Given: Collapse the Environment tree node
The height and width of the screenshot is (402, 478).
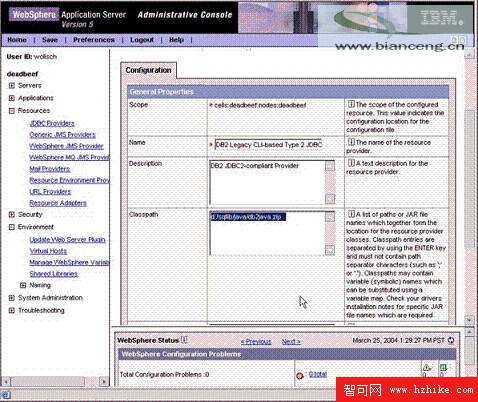Looking at the screenshot, I should pyautogui.click(x=12, y=227).
